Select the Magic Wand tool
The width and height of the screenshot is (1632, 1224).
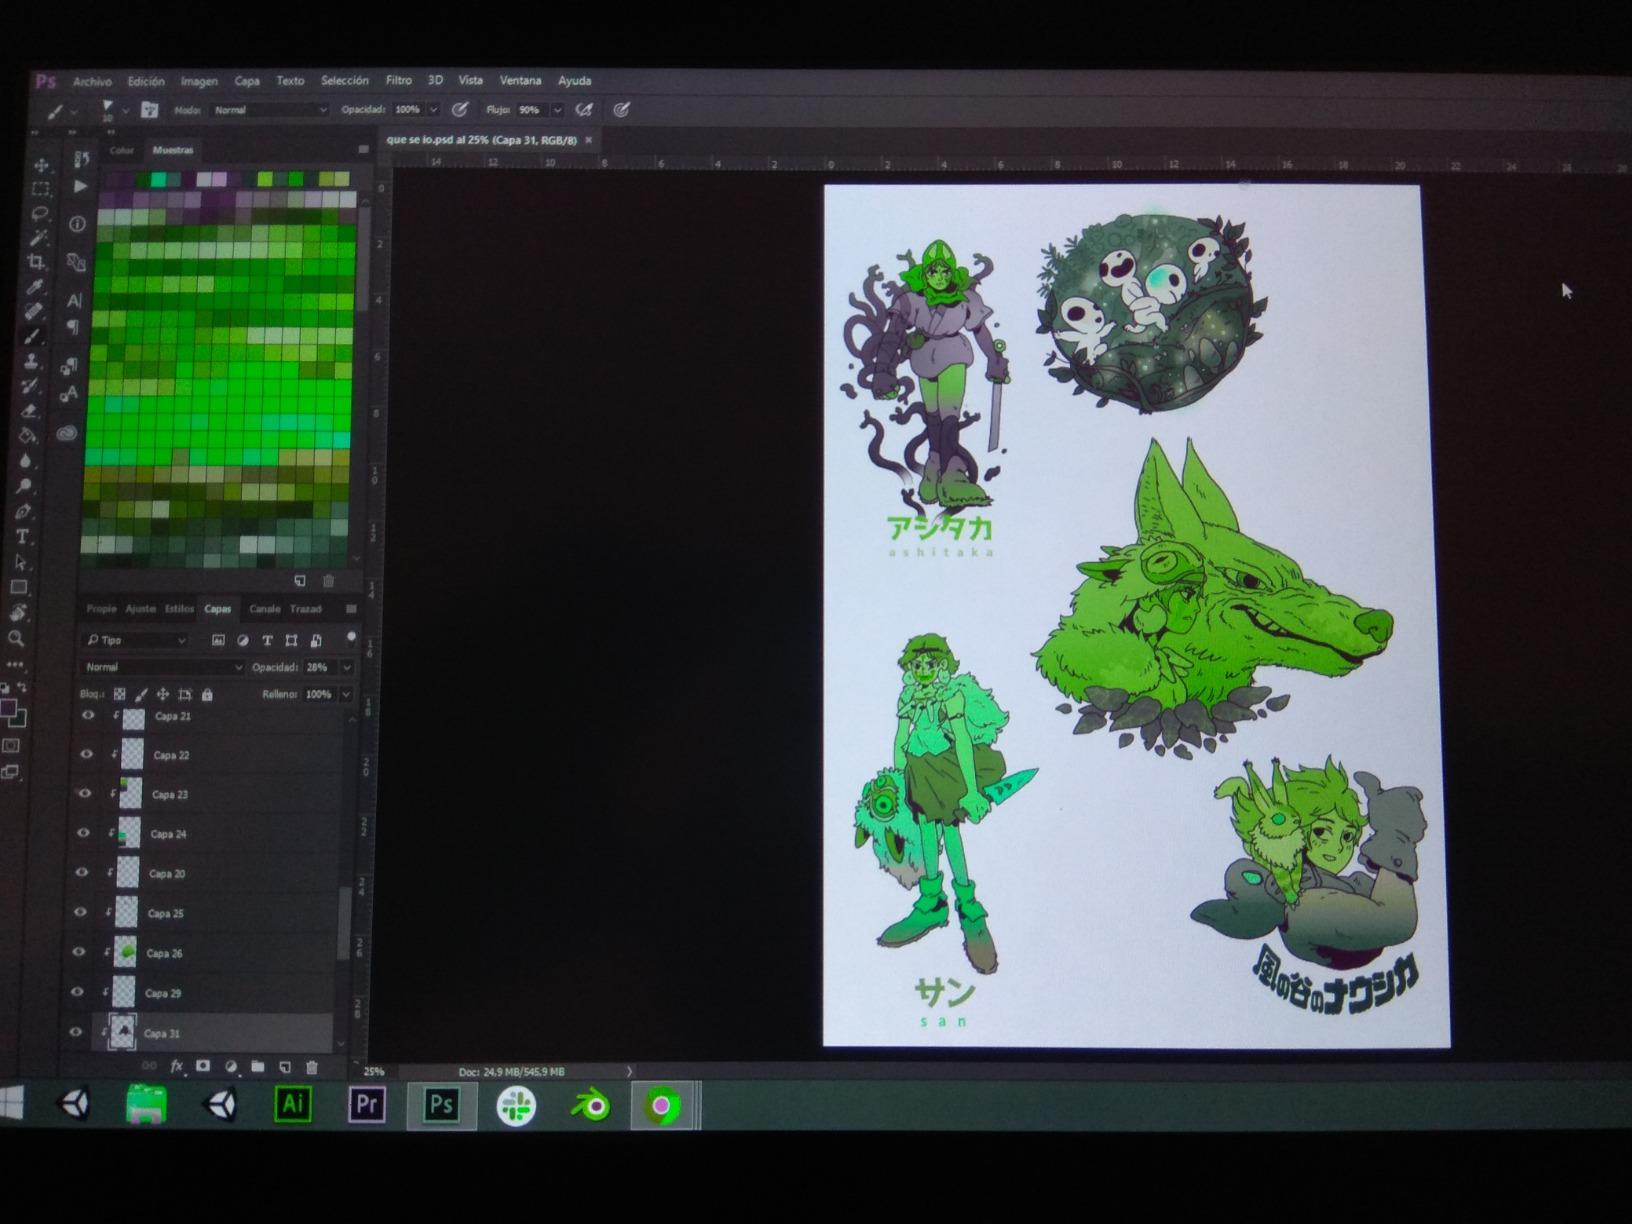click(39, 238)
